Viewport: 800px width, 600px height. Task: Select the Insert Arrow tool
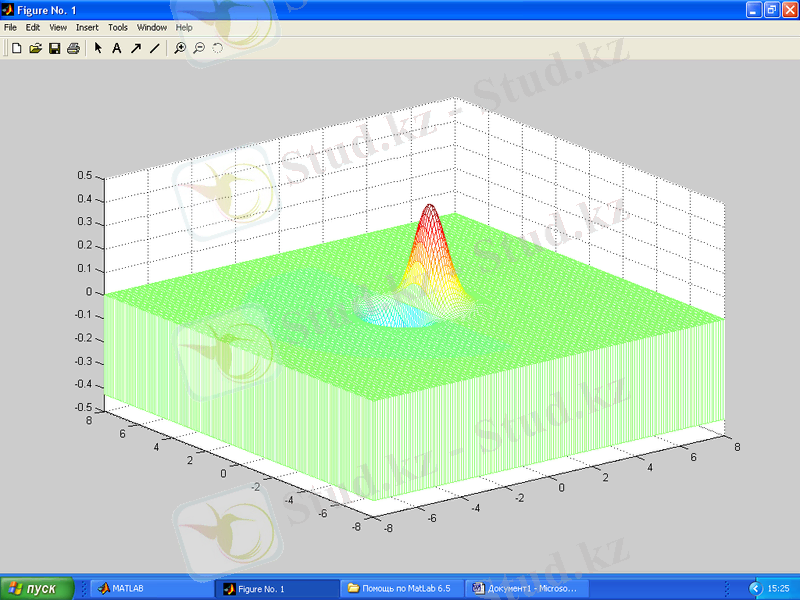click(x=135, y=47)
